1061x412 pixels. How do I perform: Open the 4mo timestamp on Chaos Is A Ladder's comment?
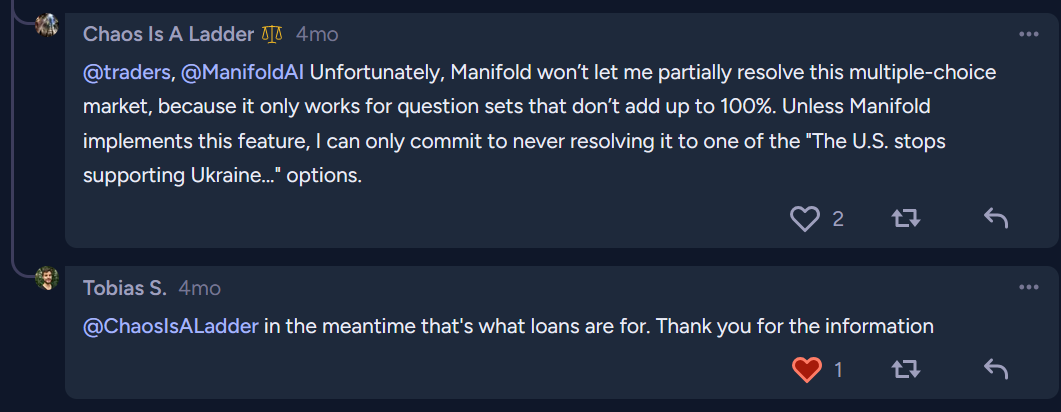pyautogui.click(x=317, y=34)
